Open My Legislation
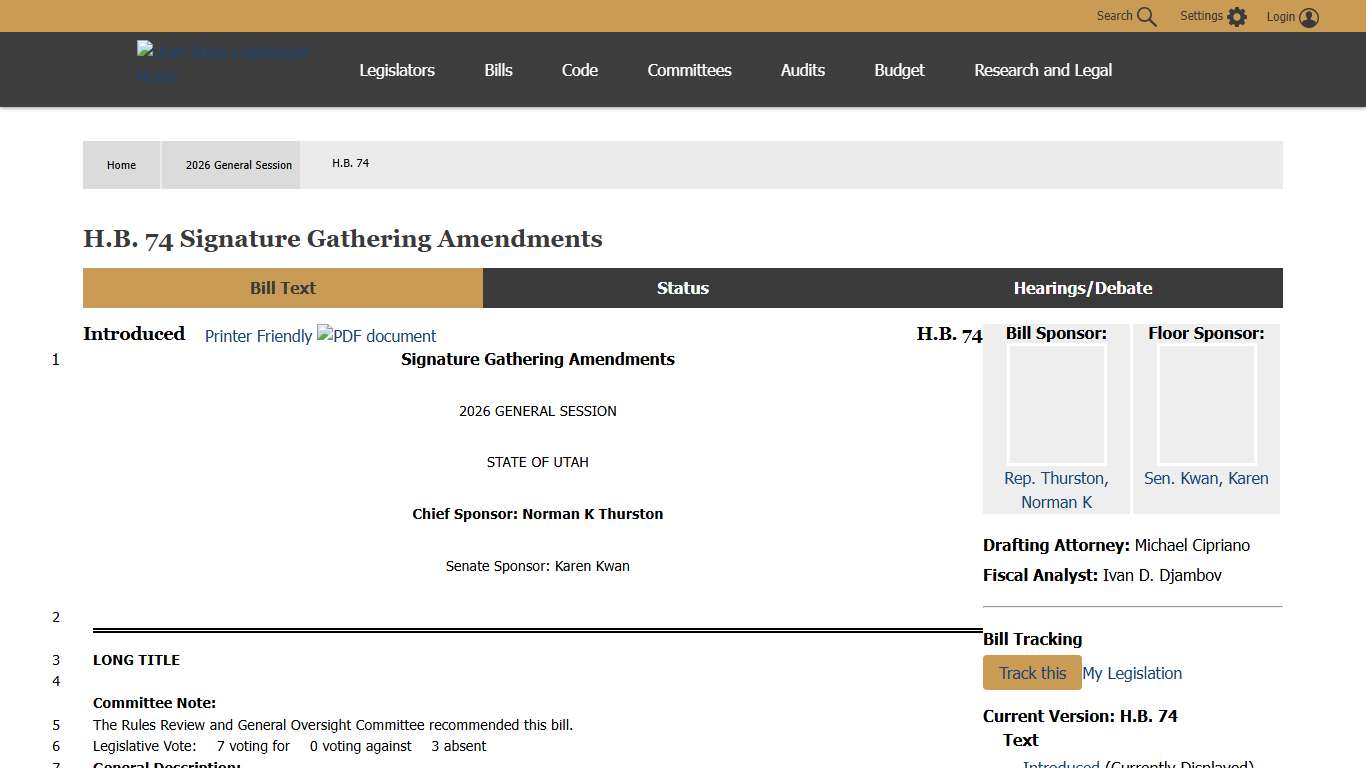 point(1132,673)
